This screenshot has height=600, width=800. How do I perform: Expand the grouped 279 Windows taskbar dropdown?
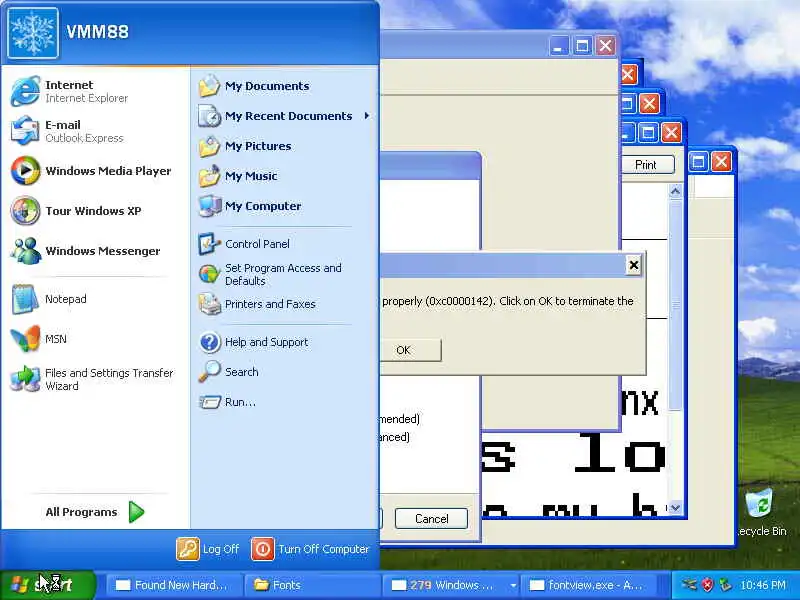click(513, 585)
